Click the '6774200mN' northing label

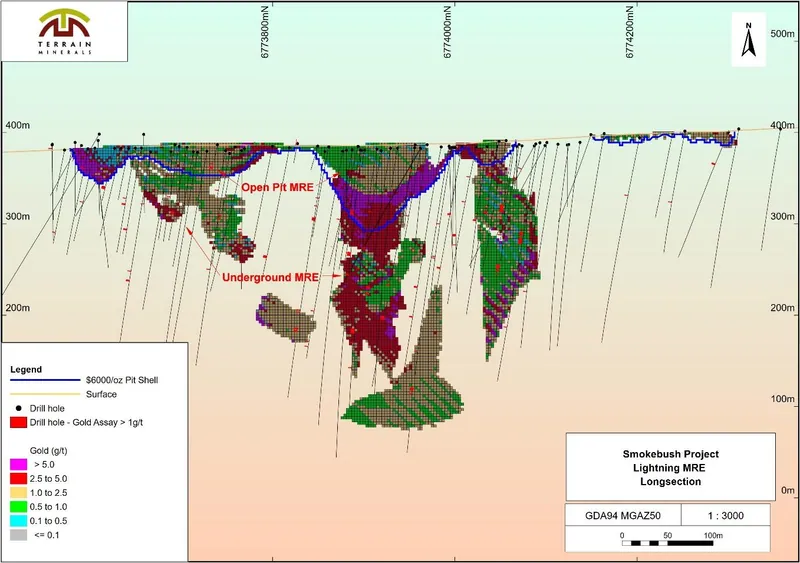coord(630,32)
